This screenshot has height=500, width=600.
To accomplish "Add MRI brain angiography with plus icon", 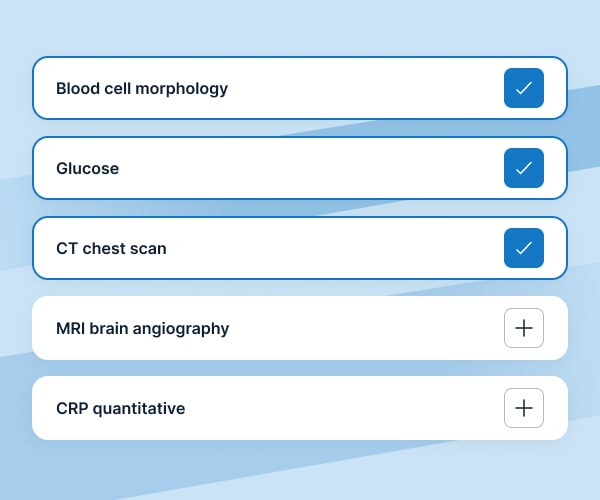I will [524, 328].
